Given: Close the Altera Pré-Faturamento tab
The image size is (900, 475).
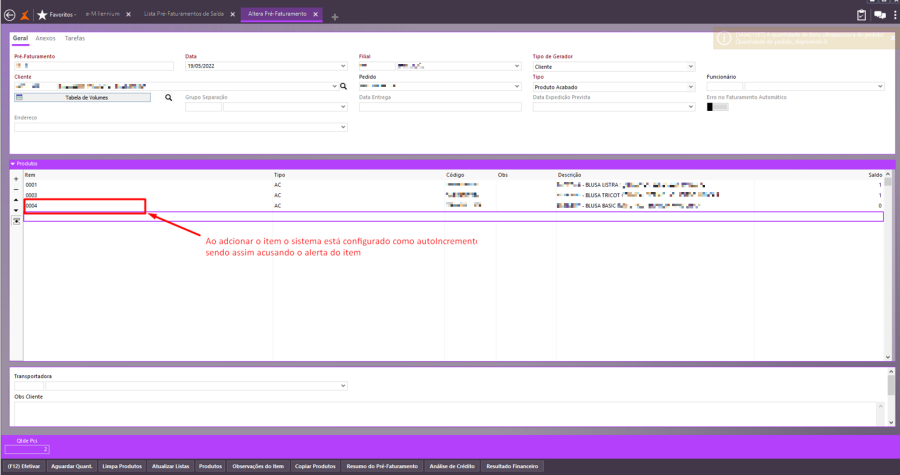Looking at the screenshot, I should (x=315, y=14).
